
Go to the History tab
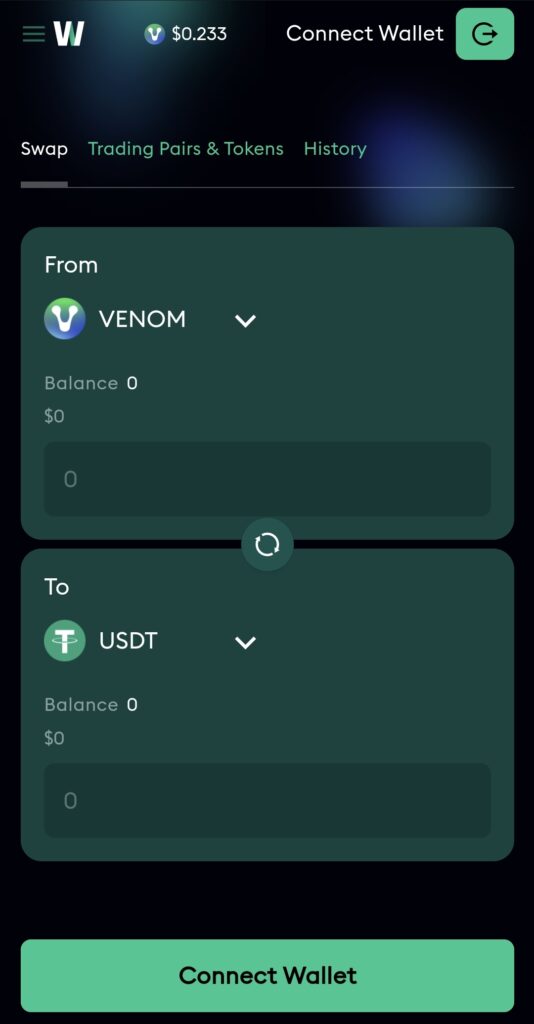coord(335,149)
